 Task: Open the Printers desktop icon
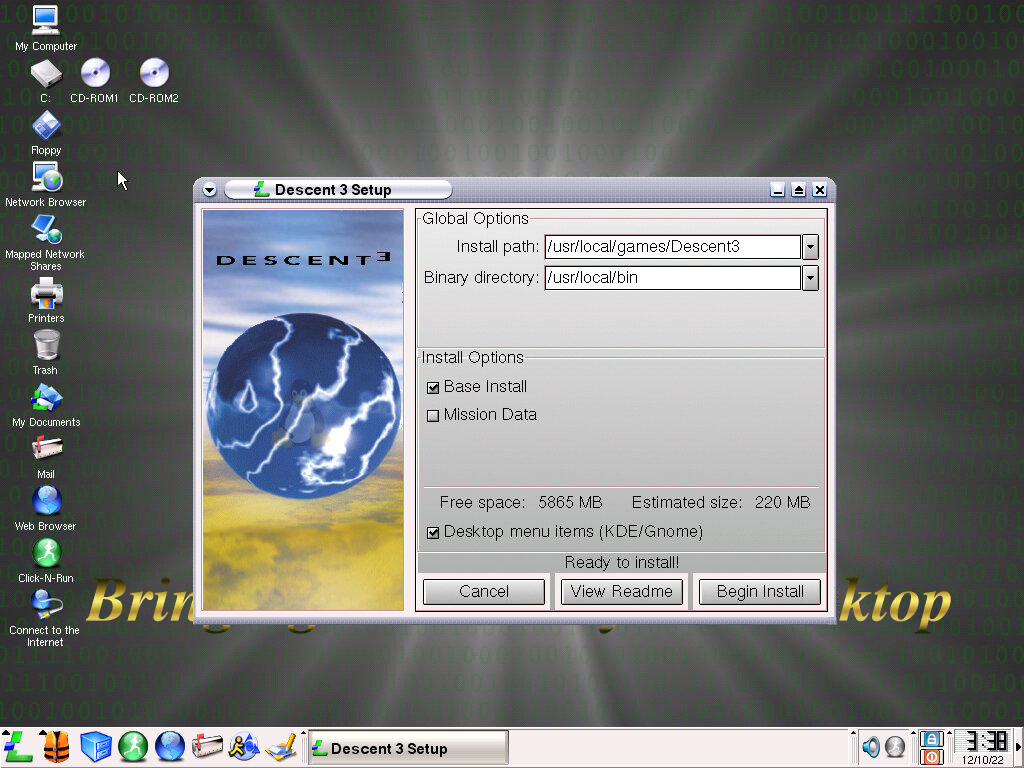click(x=46, y=294)
